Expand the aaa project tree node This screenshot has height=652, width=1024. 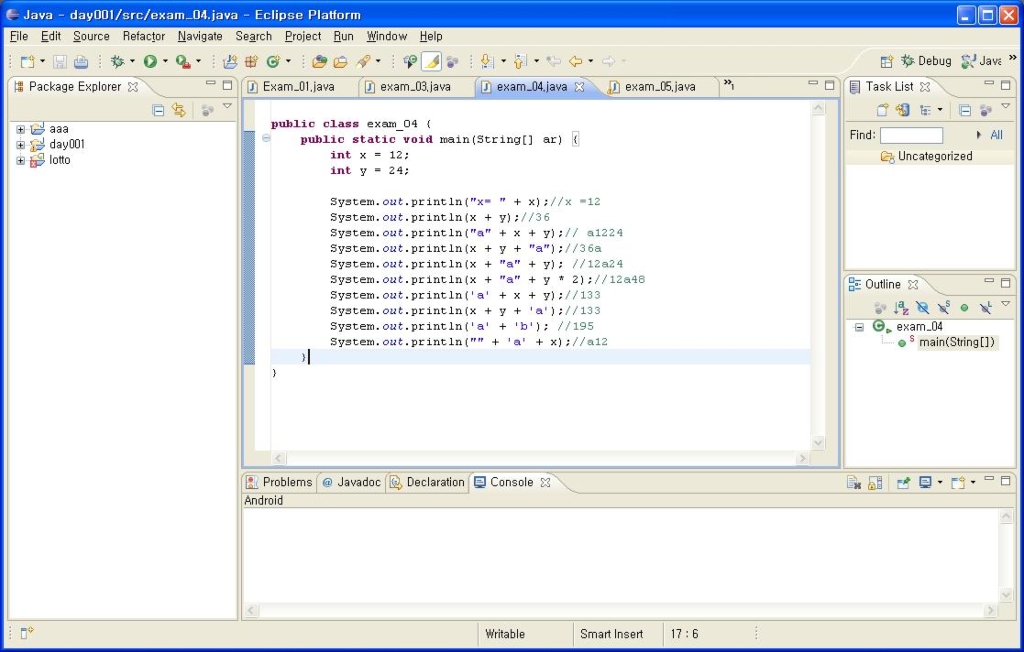pyautogui.click(x=21, y=129)
